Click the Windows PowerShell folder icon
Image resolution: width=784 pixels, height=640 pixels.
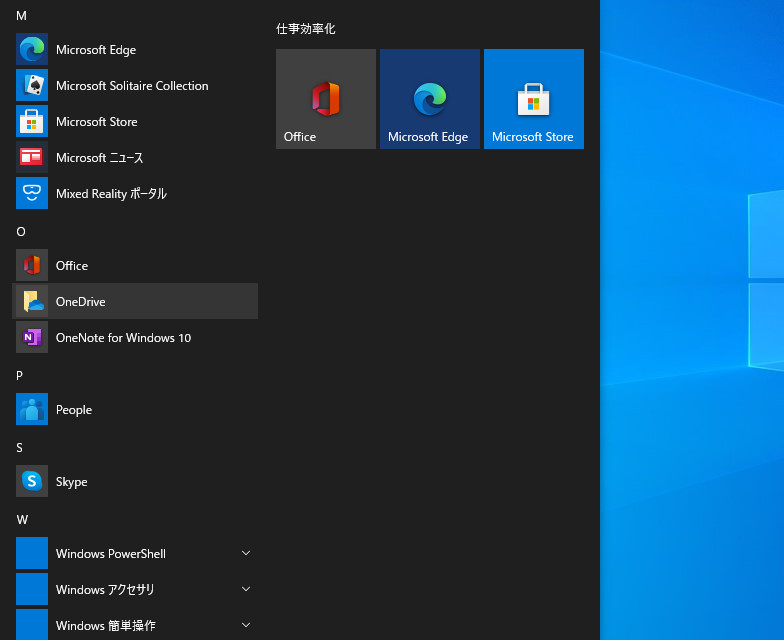[32, 553]
